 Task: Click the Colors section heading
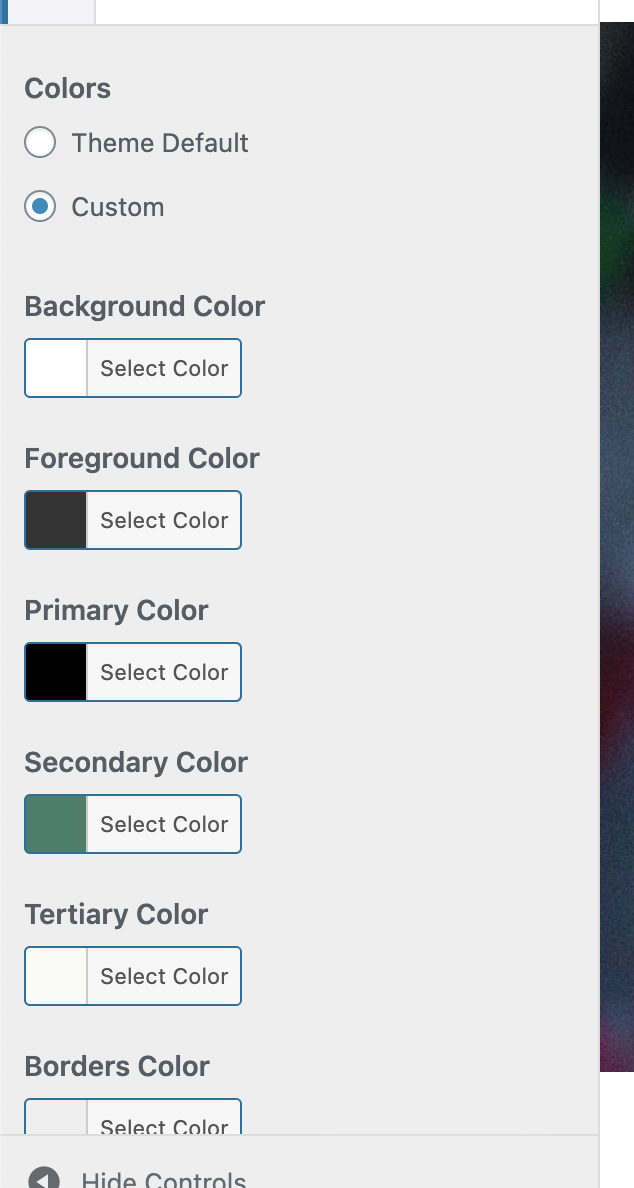coord(66,89)
